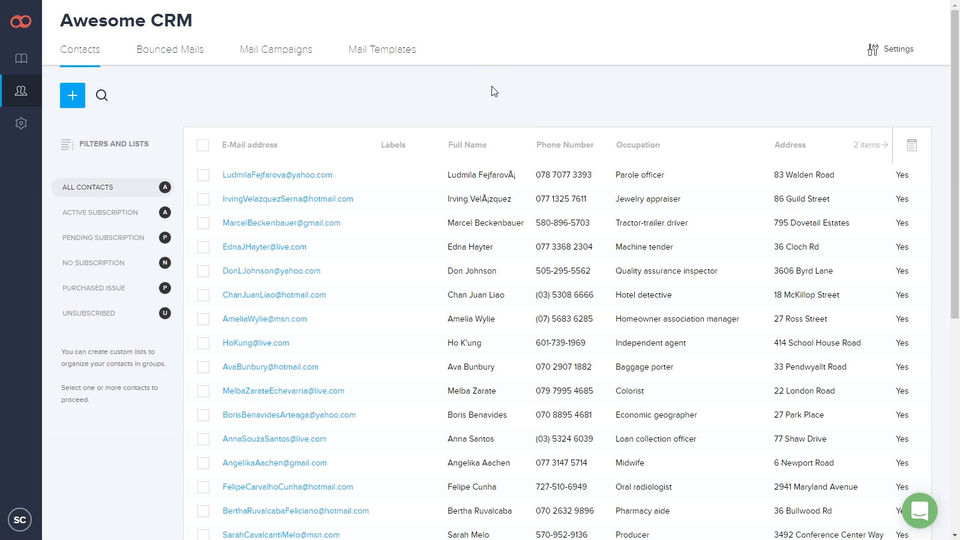
Task: Click the Filters and Lists icon
Action: (x=67, y=144)
